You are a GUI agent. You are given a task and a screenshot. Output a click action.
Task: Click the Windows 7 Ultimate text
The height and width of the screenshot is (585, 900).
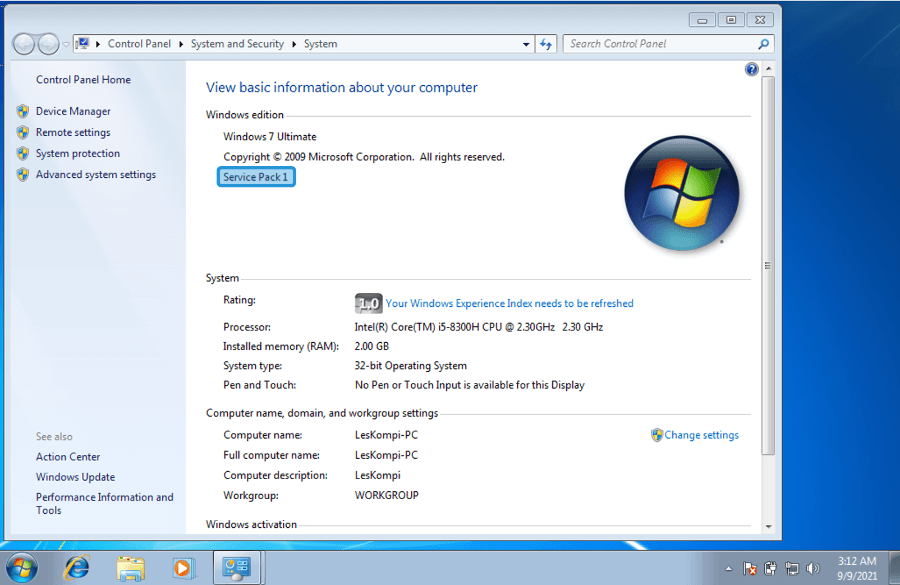tap(270, 137)
